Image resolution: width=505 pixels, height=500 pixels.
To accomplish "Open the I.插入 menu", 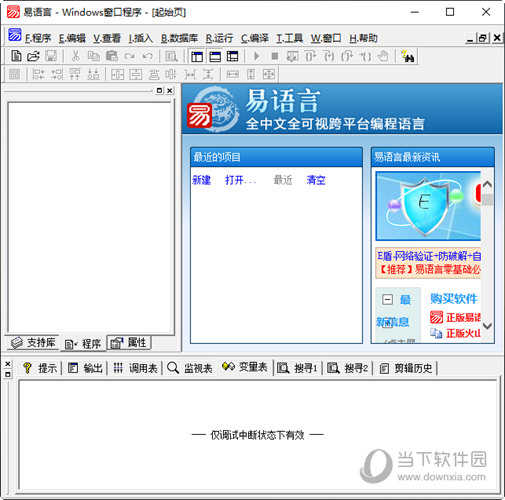I will click(x=140, y=38).
